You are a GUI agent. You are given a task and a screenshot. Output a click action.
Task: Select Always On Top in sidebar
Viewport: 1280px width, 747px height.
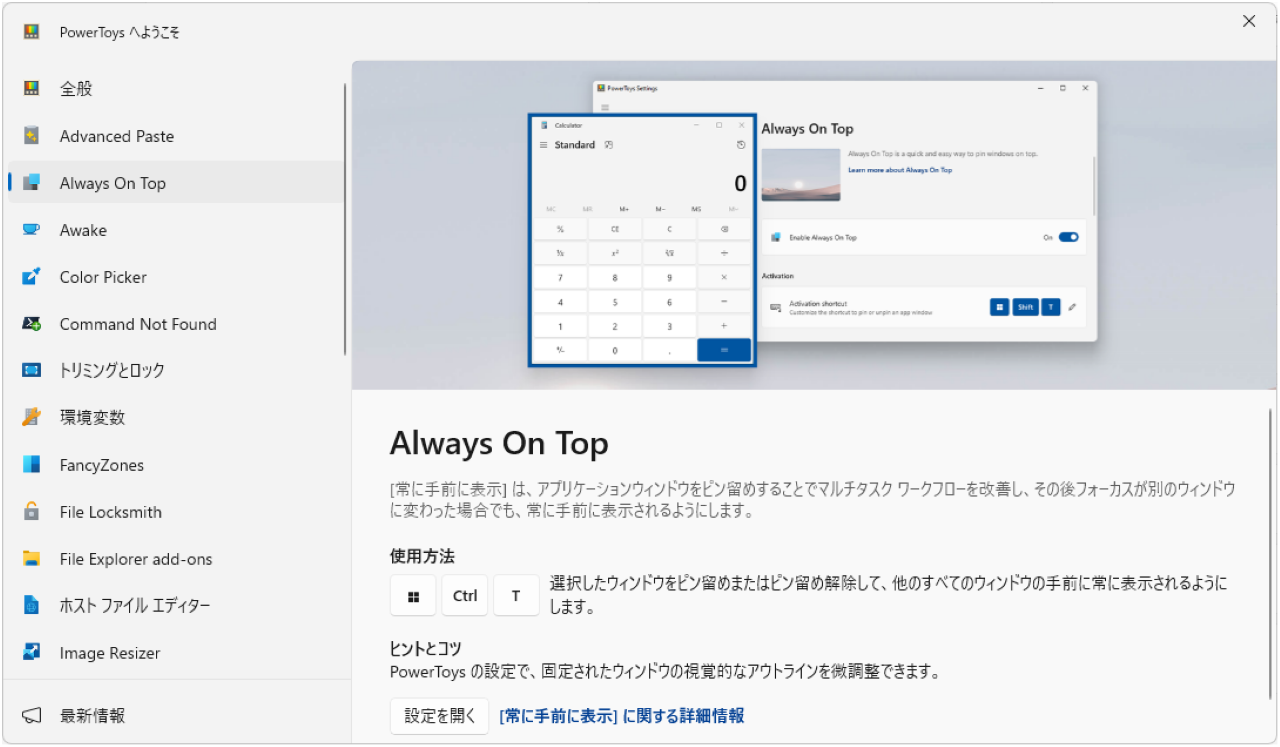(176, 182)
